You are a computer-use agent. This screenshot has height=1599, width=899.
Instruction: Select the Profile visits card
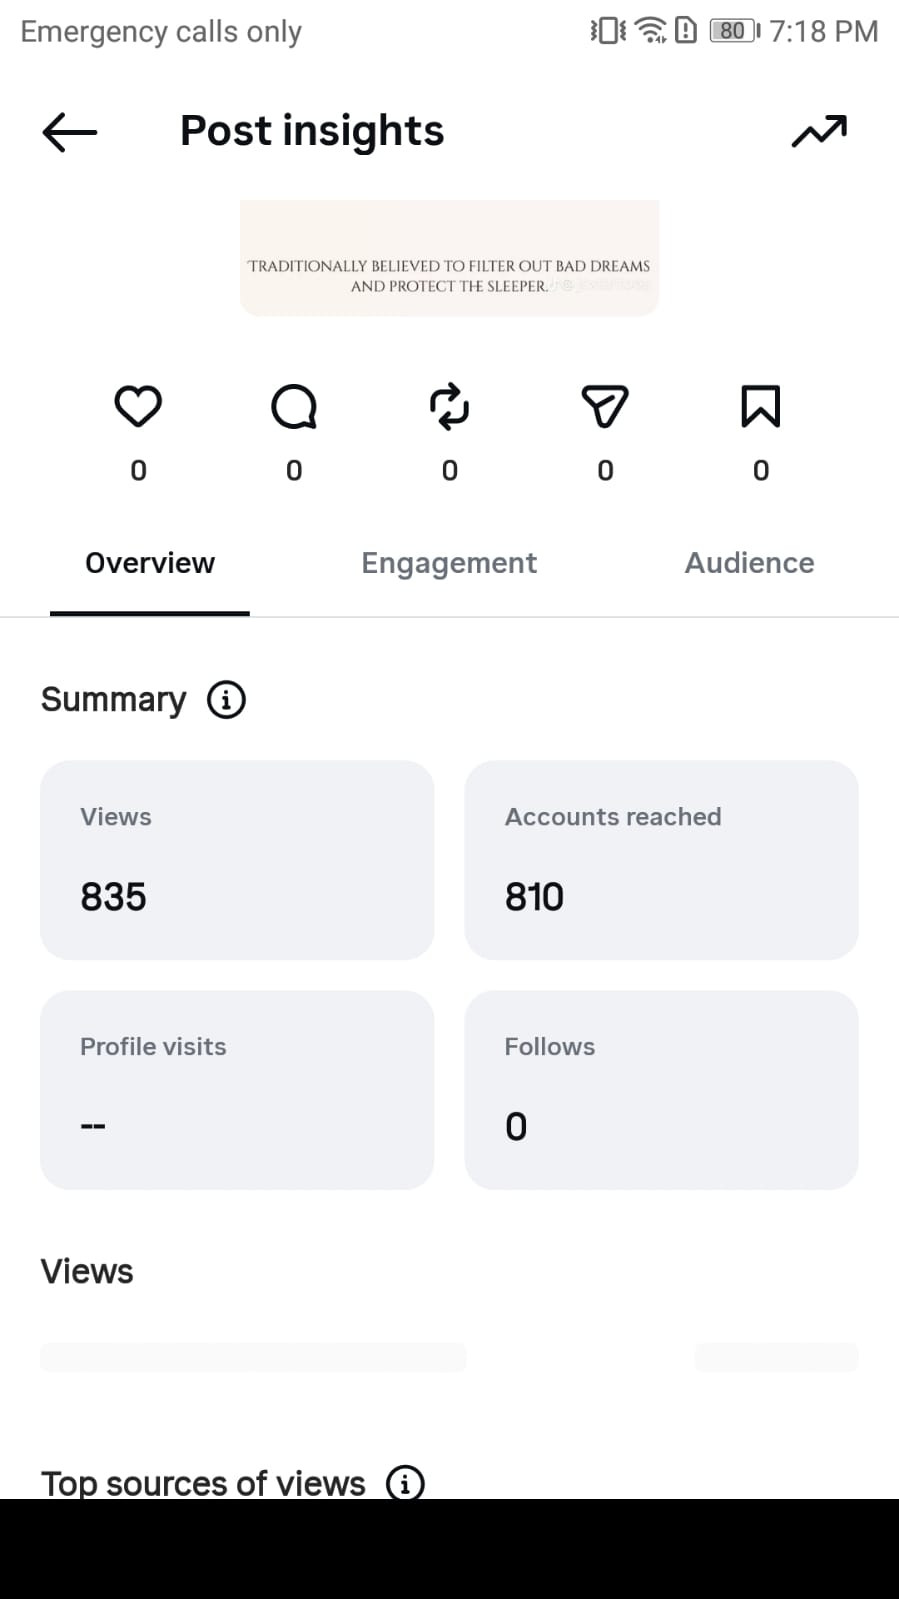tap(237, 1090)
